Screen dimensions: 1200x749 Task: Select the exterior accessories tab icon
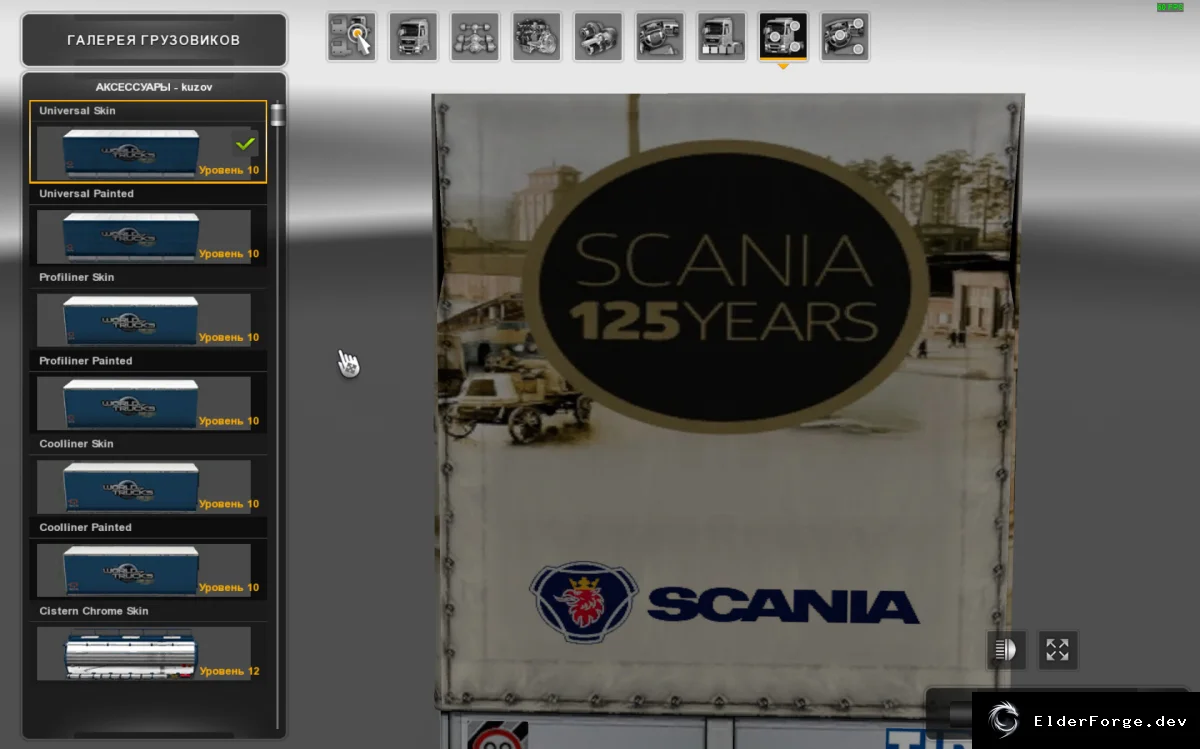pos(783,37)
